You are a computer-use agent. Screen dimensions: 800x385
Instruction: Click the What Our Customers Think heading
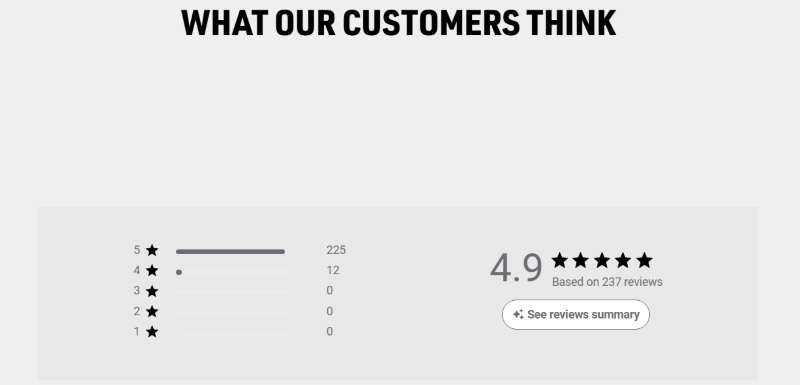[398, 23]
